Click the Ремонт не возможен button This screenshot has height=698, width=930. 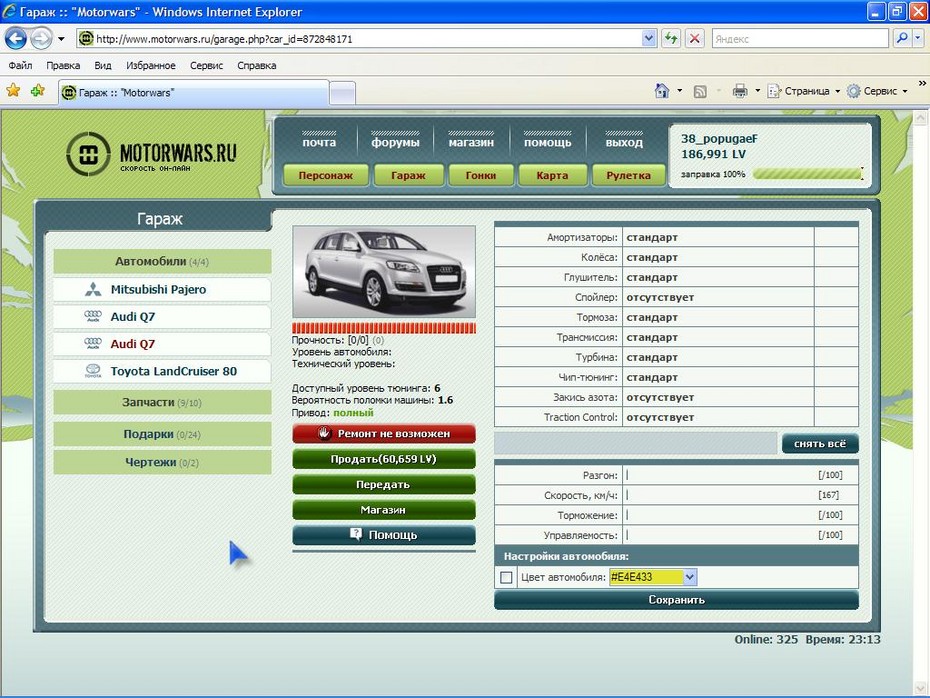point(384,434)
